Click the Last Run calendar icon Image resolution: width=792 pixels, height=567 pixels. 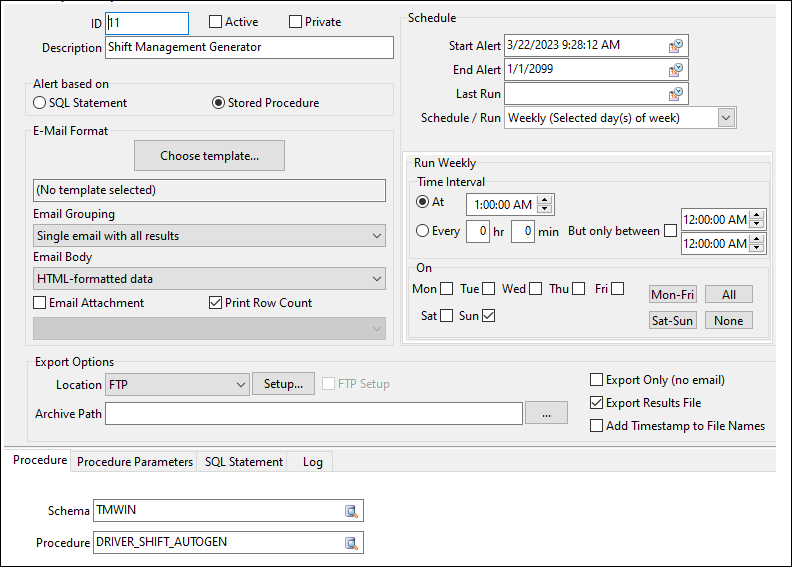click(x=676, y=93)
